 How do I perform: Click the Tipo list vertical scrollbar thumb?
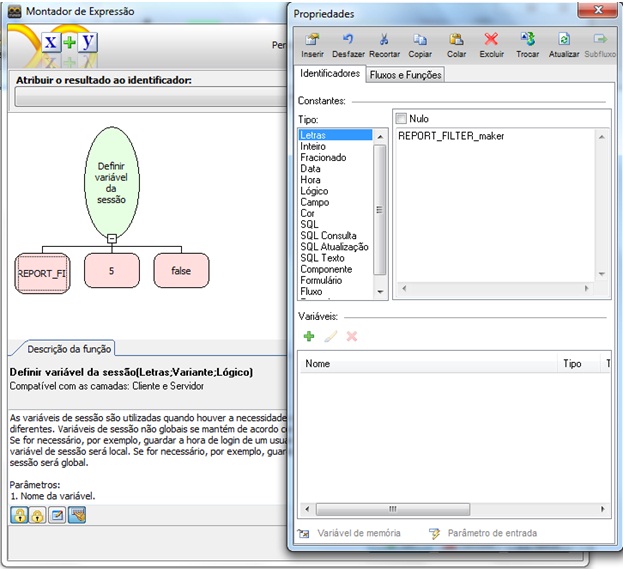click(x=380, y=210)
